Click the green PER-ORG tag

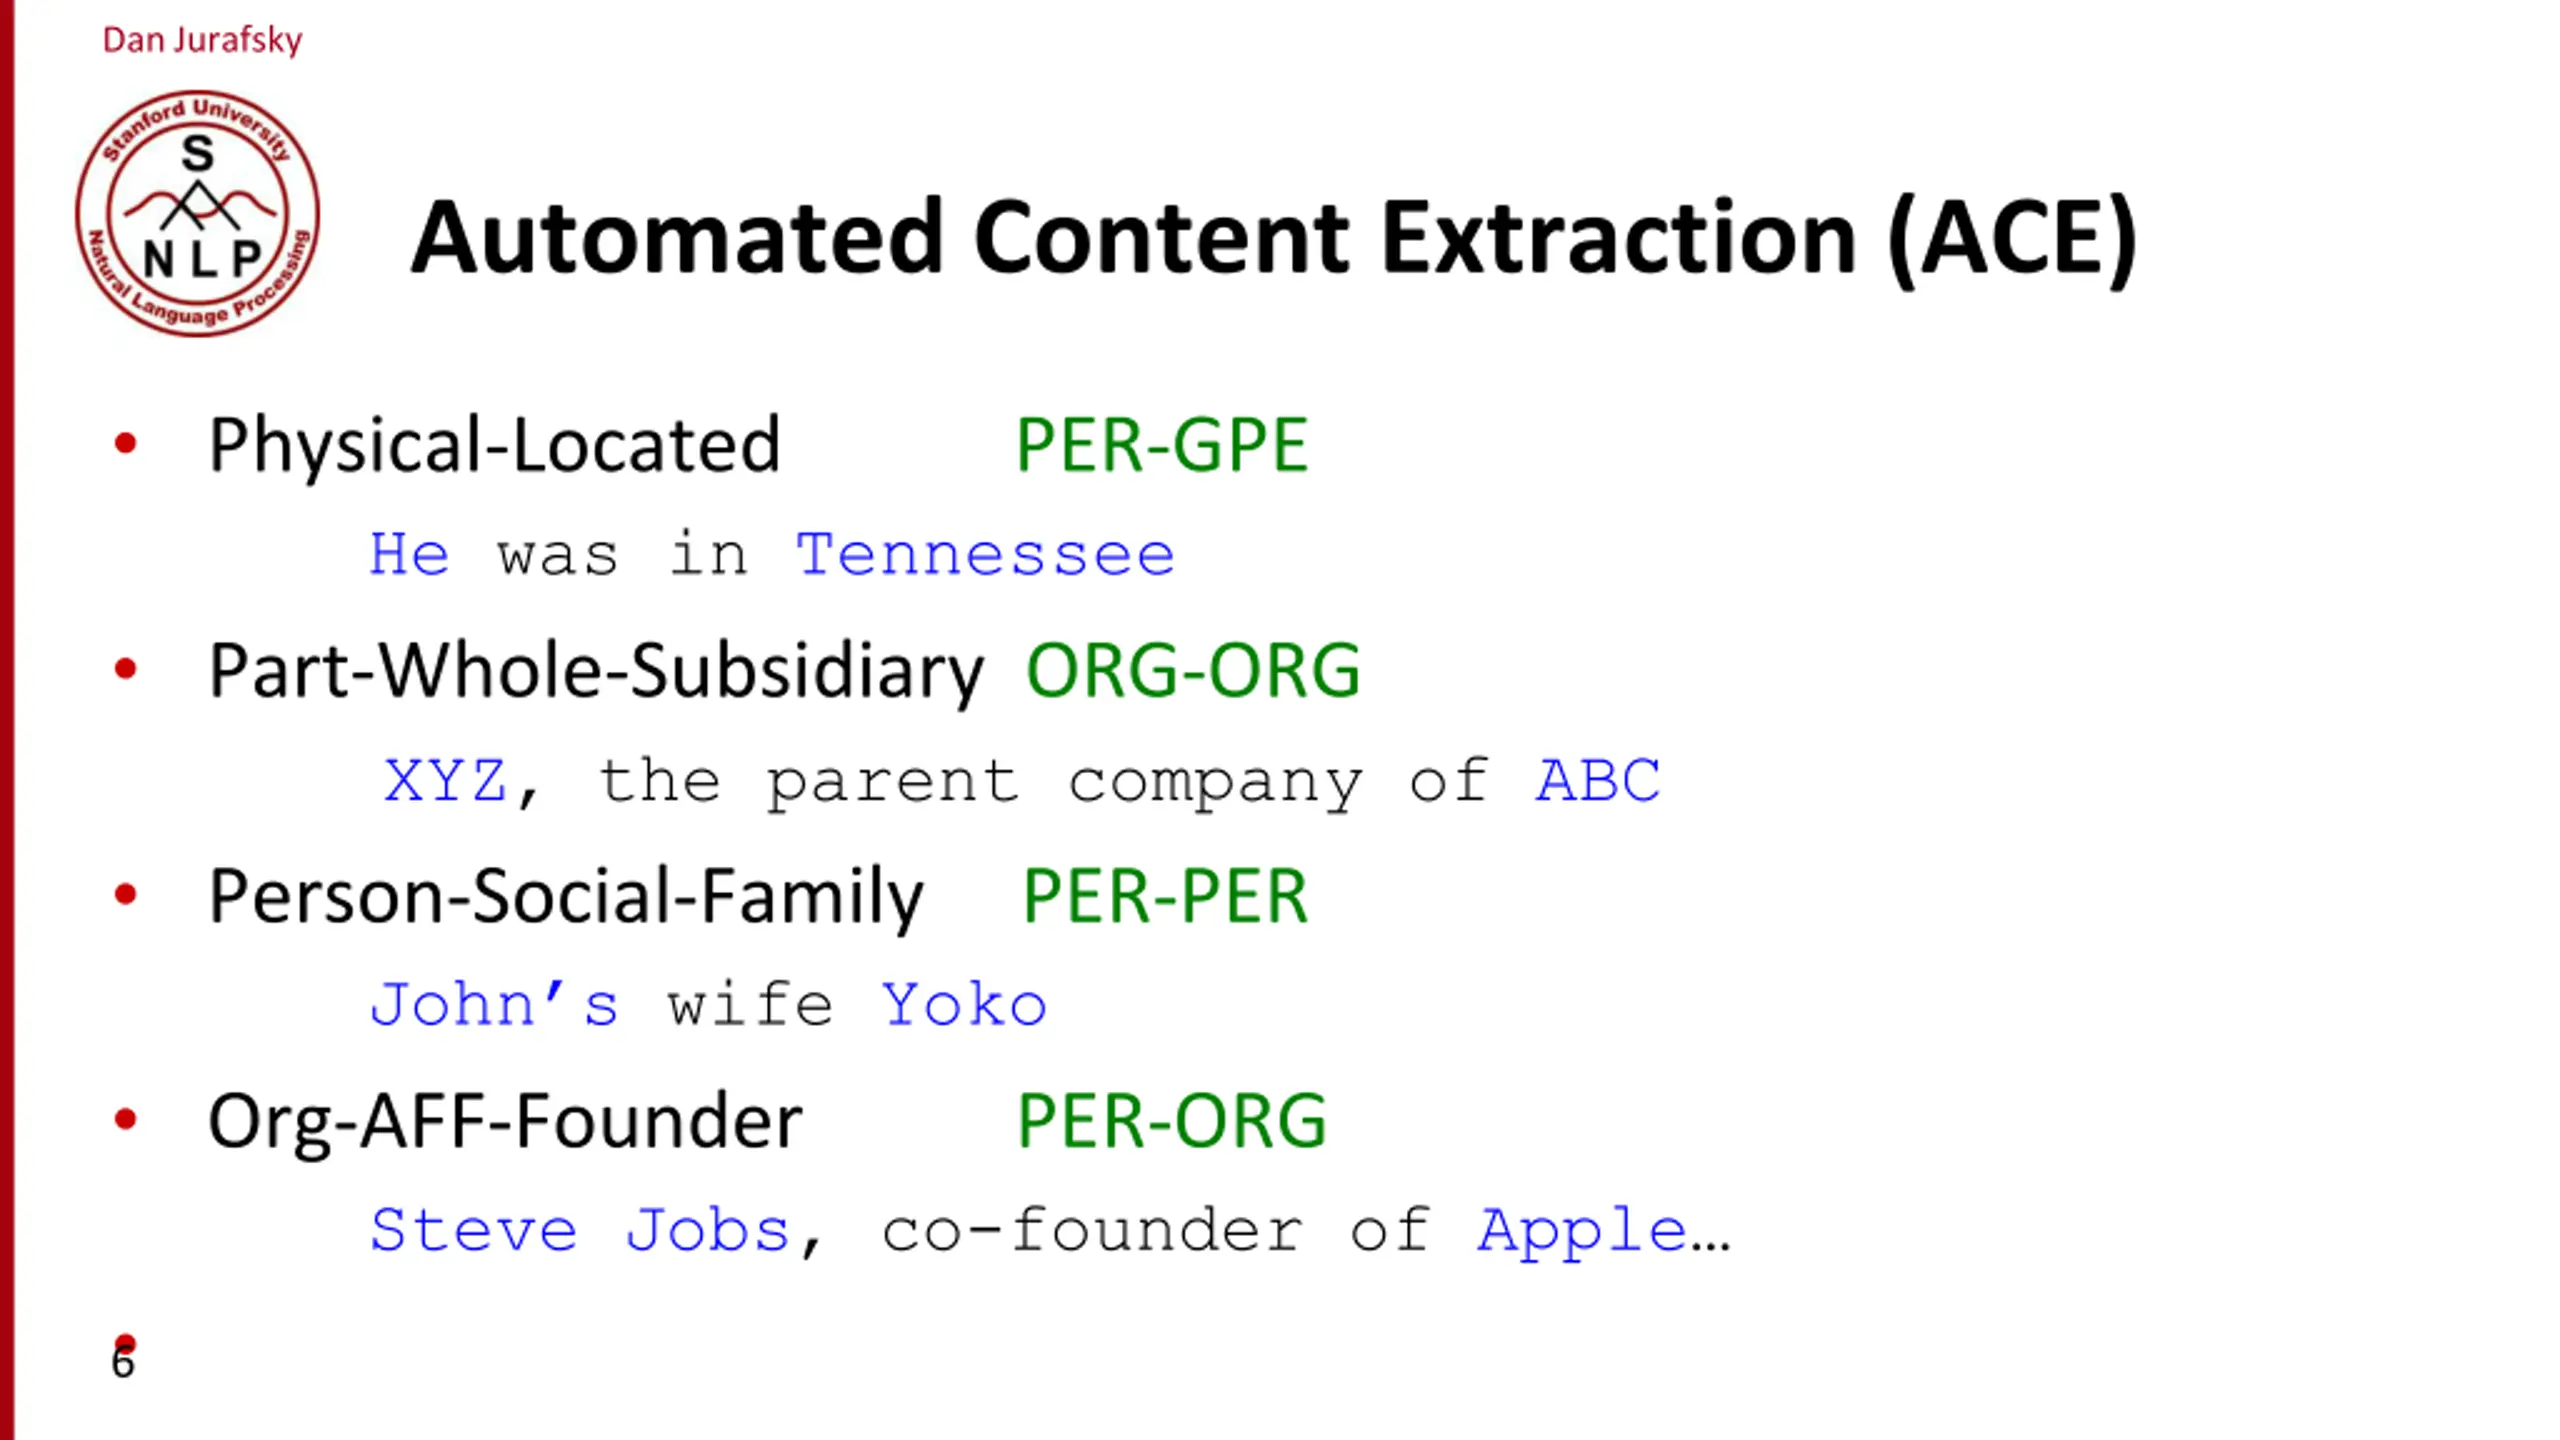coord(1172,1121)
